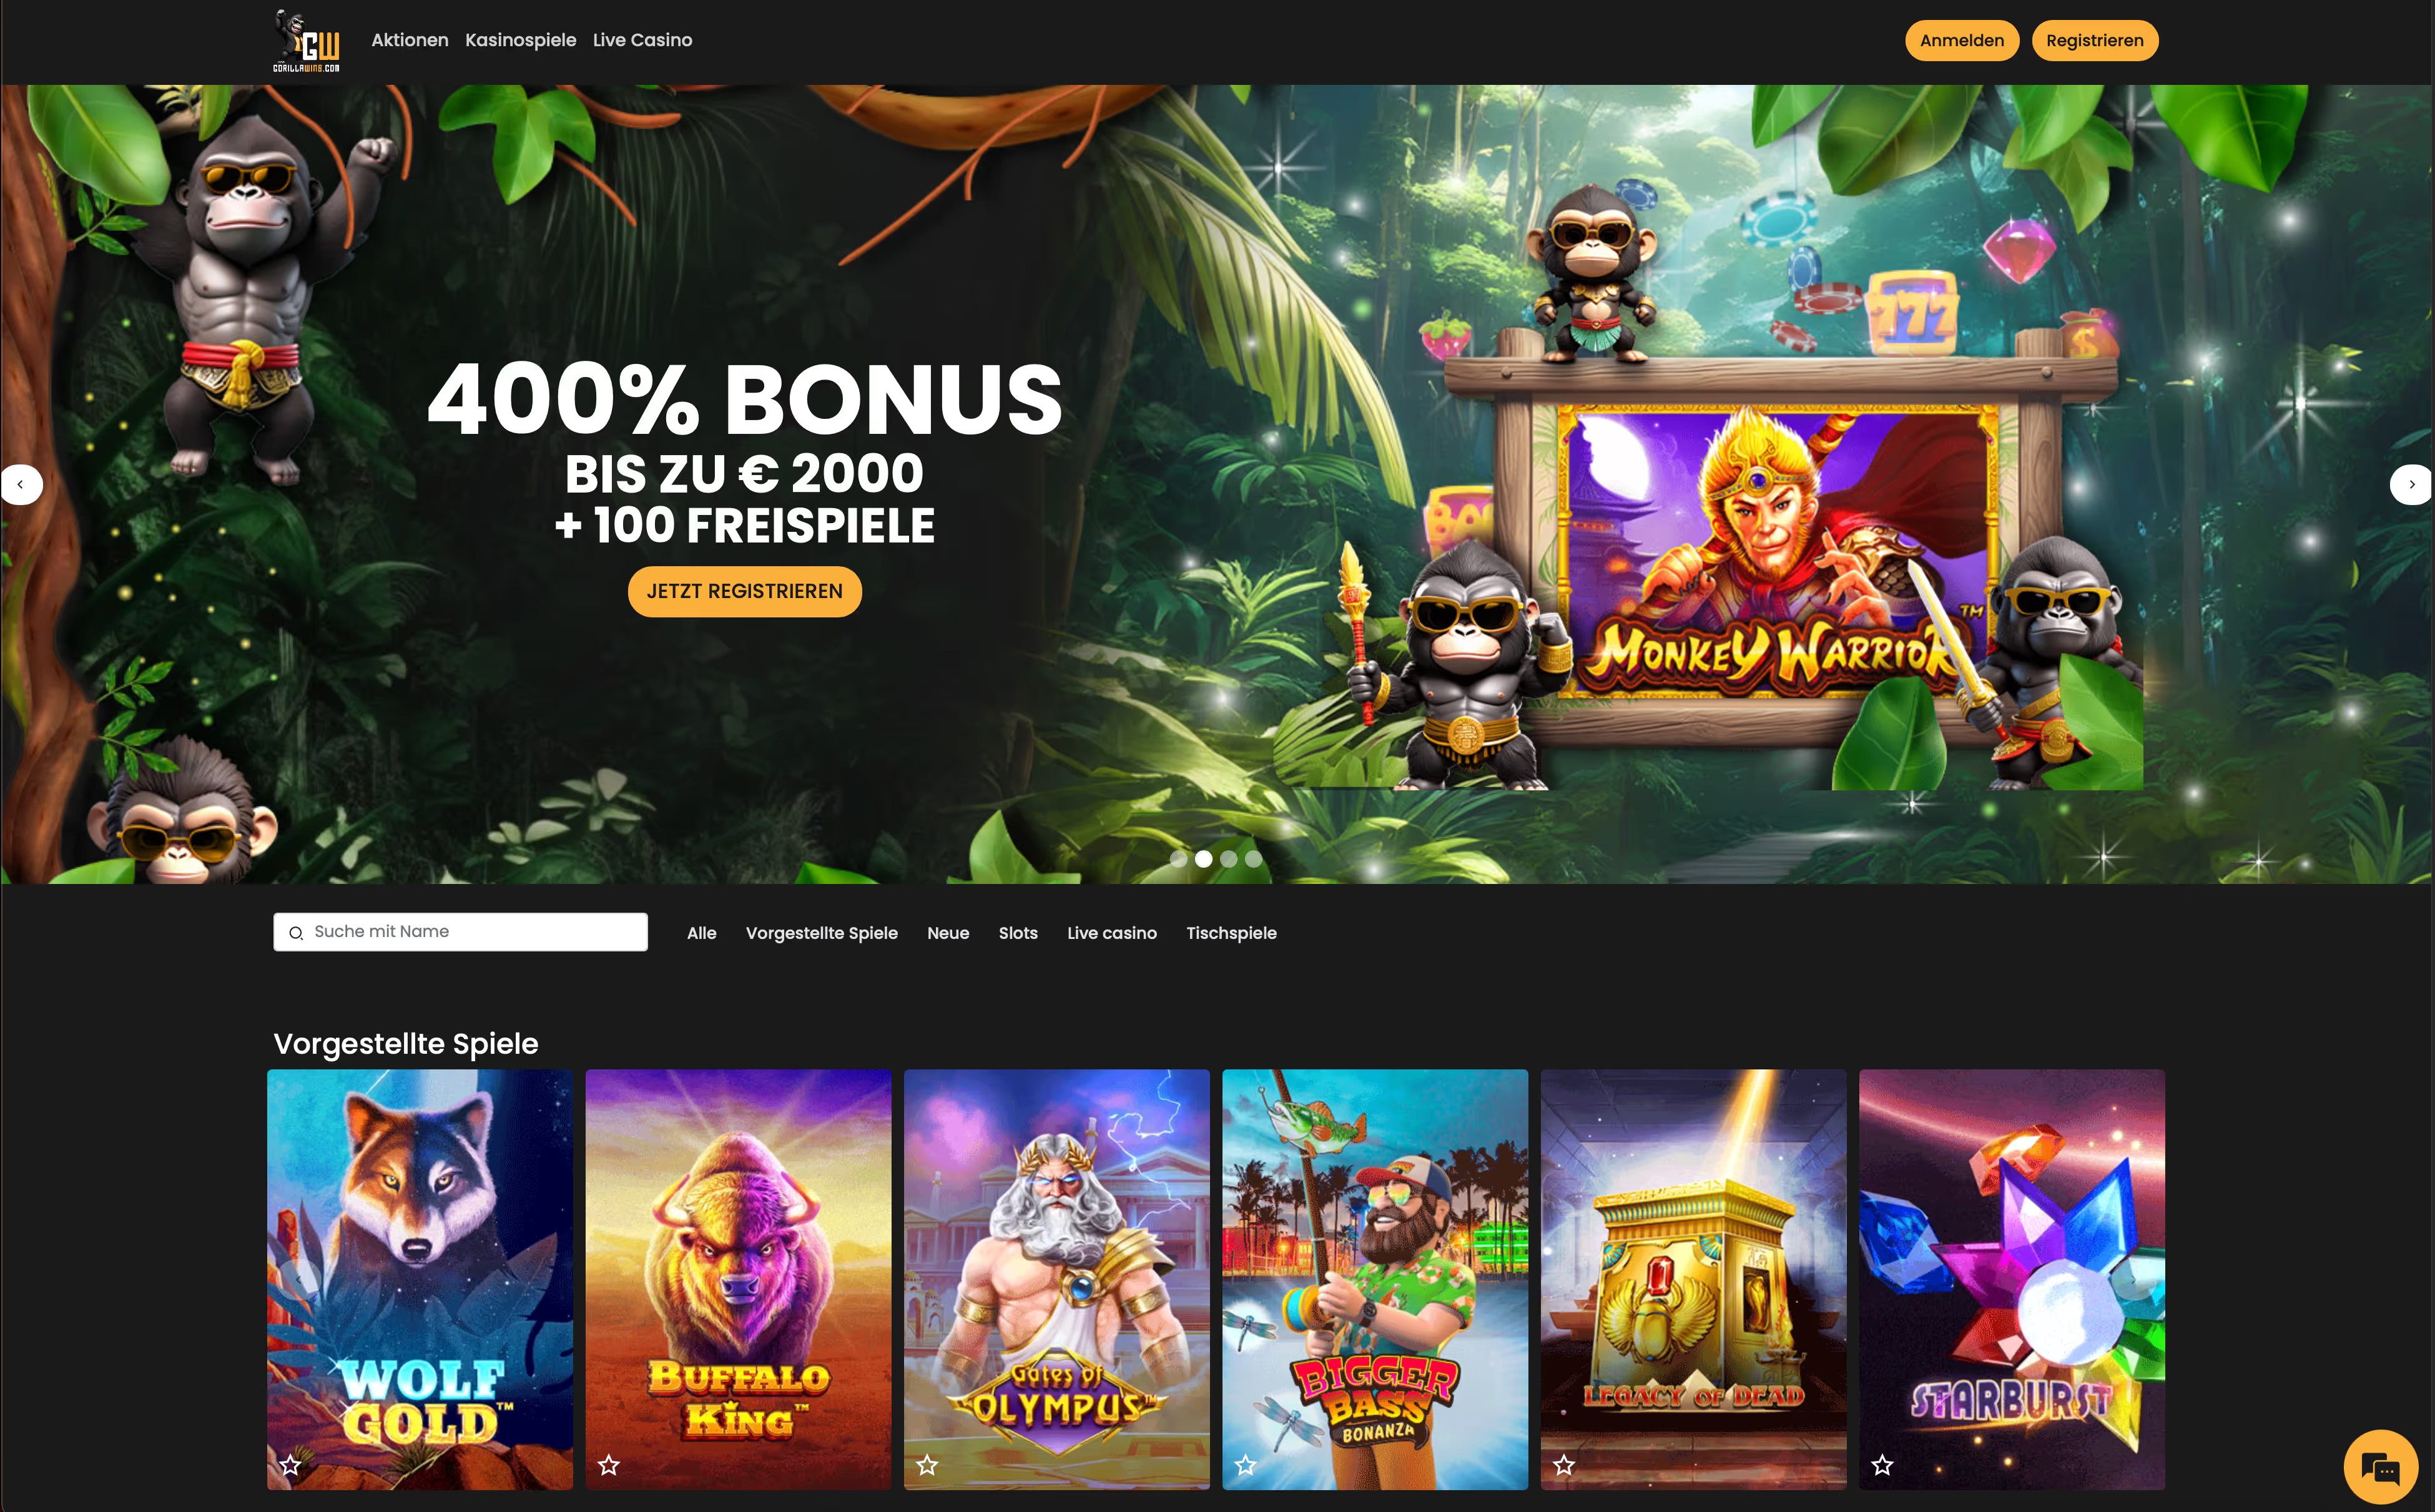Click the GorillaWins logo
2435x1512 pixels.
(306, 41)
